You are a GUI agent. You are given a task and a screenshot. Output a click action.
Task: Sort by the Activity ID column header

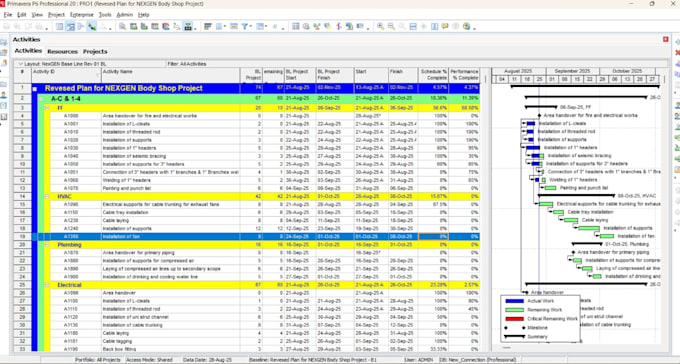pos(66,75)
